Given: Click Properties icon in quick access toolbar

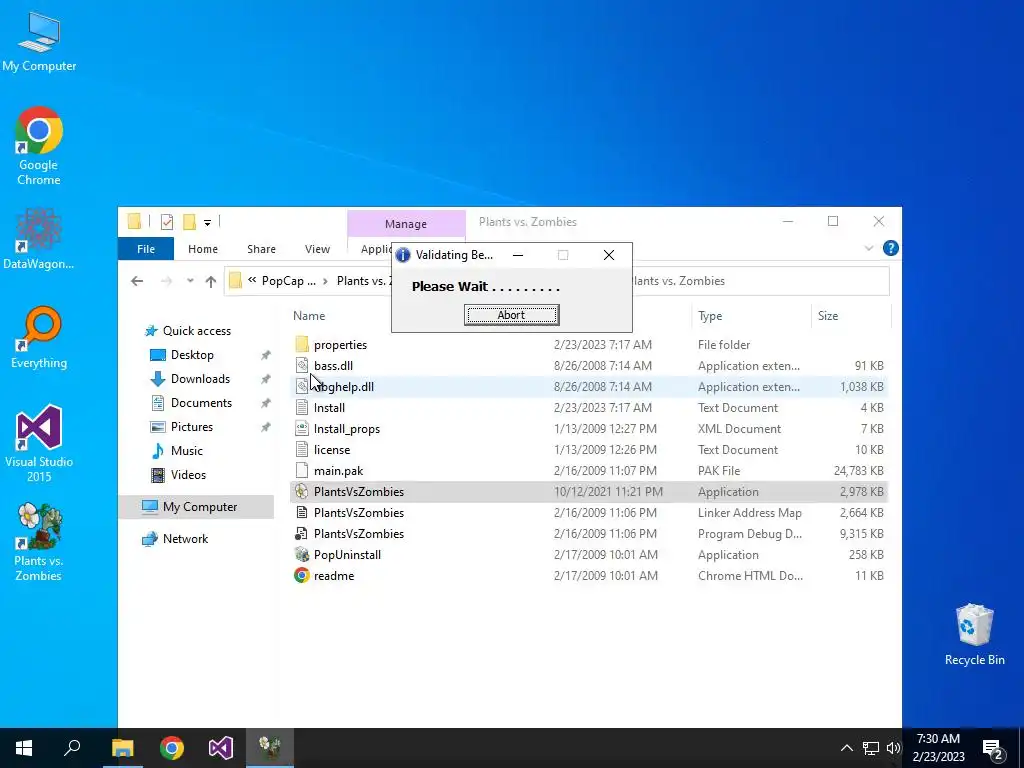Looking at the screenshot, I should click(167, 222).
